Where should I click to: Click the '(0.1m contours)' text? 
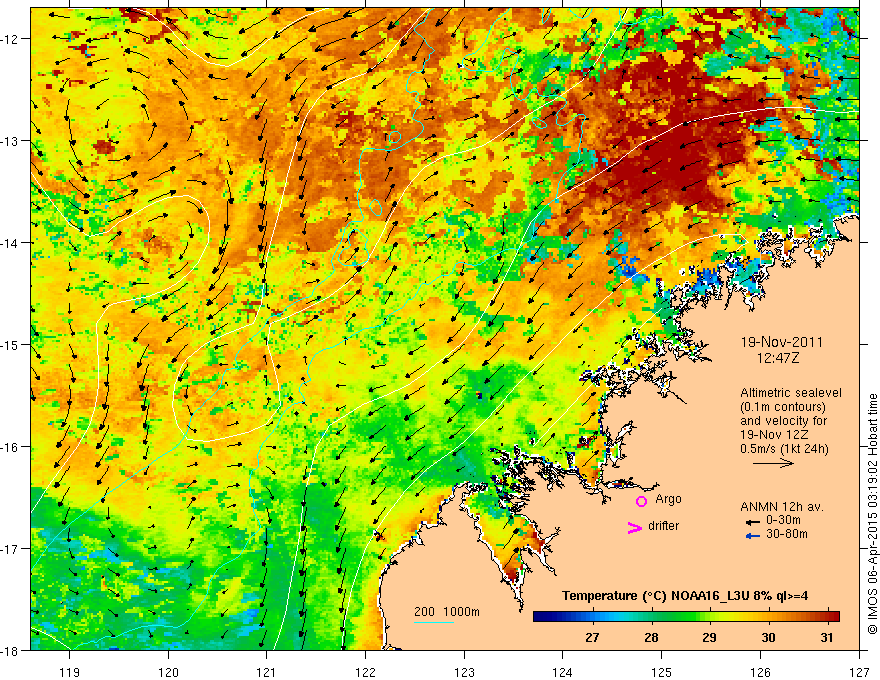point(783,407)
